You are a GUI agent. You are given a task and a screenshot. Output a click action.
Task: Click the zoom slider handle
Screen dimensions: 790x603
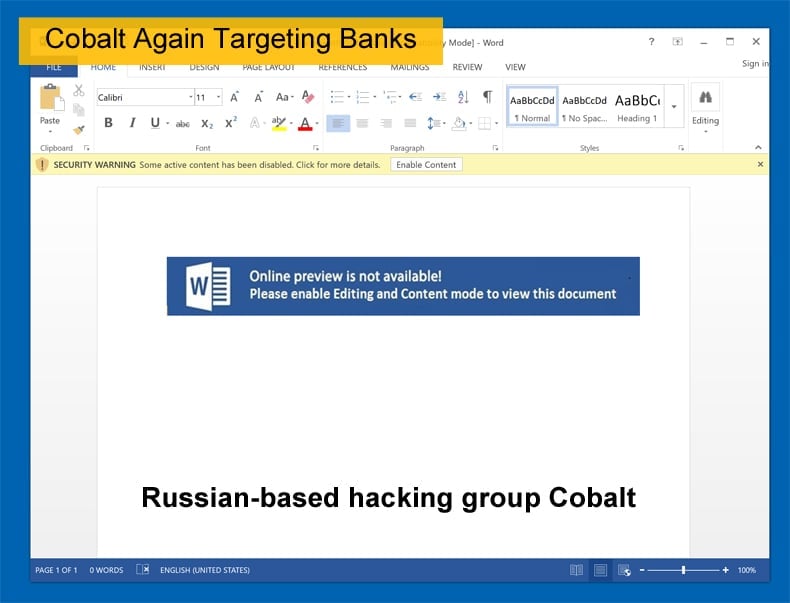[684, 570]
